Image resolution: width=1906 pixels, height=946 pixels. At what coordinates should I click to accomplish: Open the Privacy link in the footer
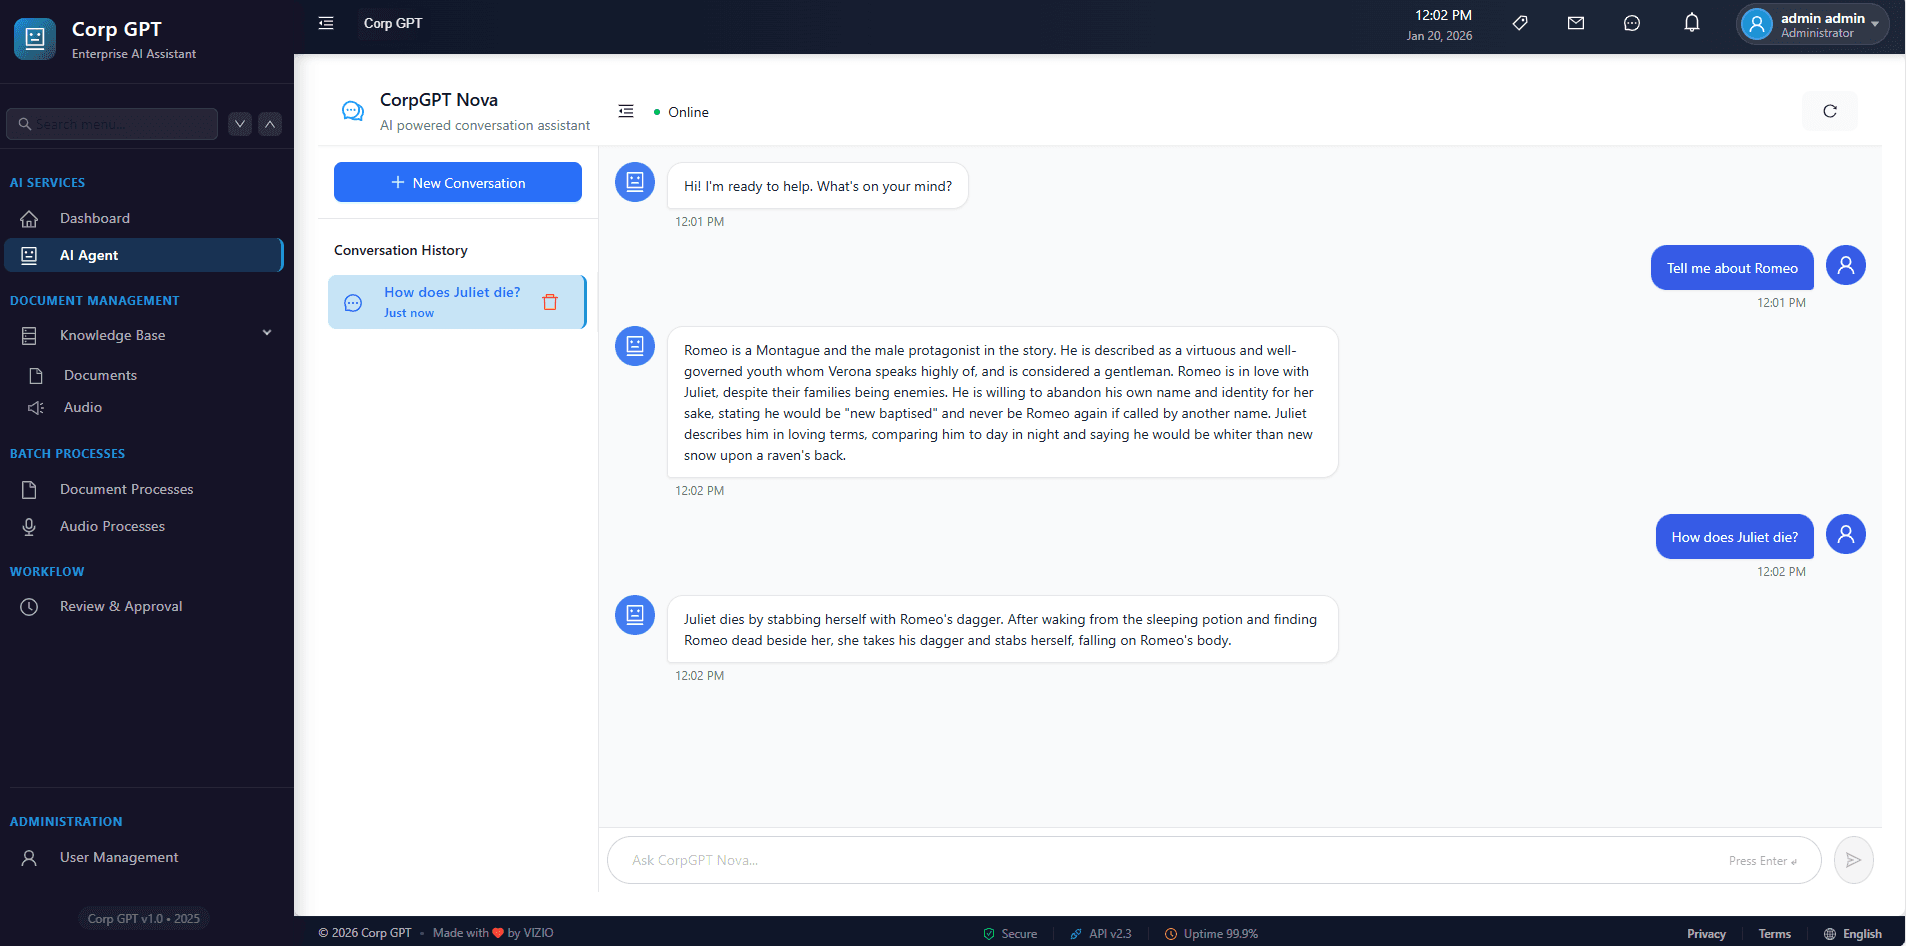tap(1705, 933)
